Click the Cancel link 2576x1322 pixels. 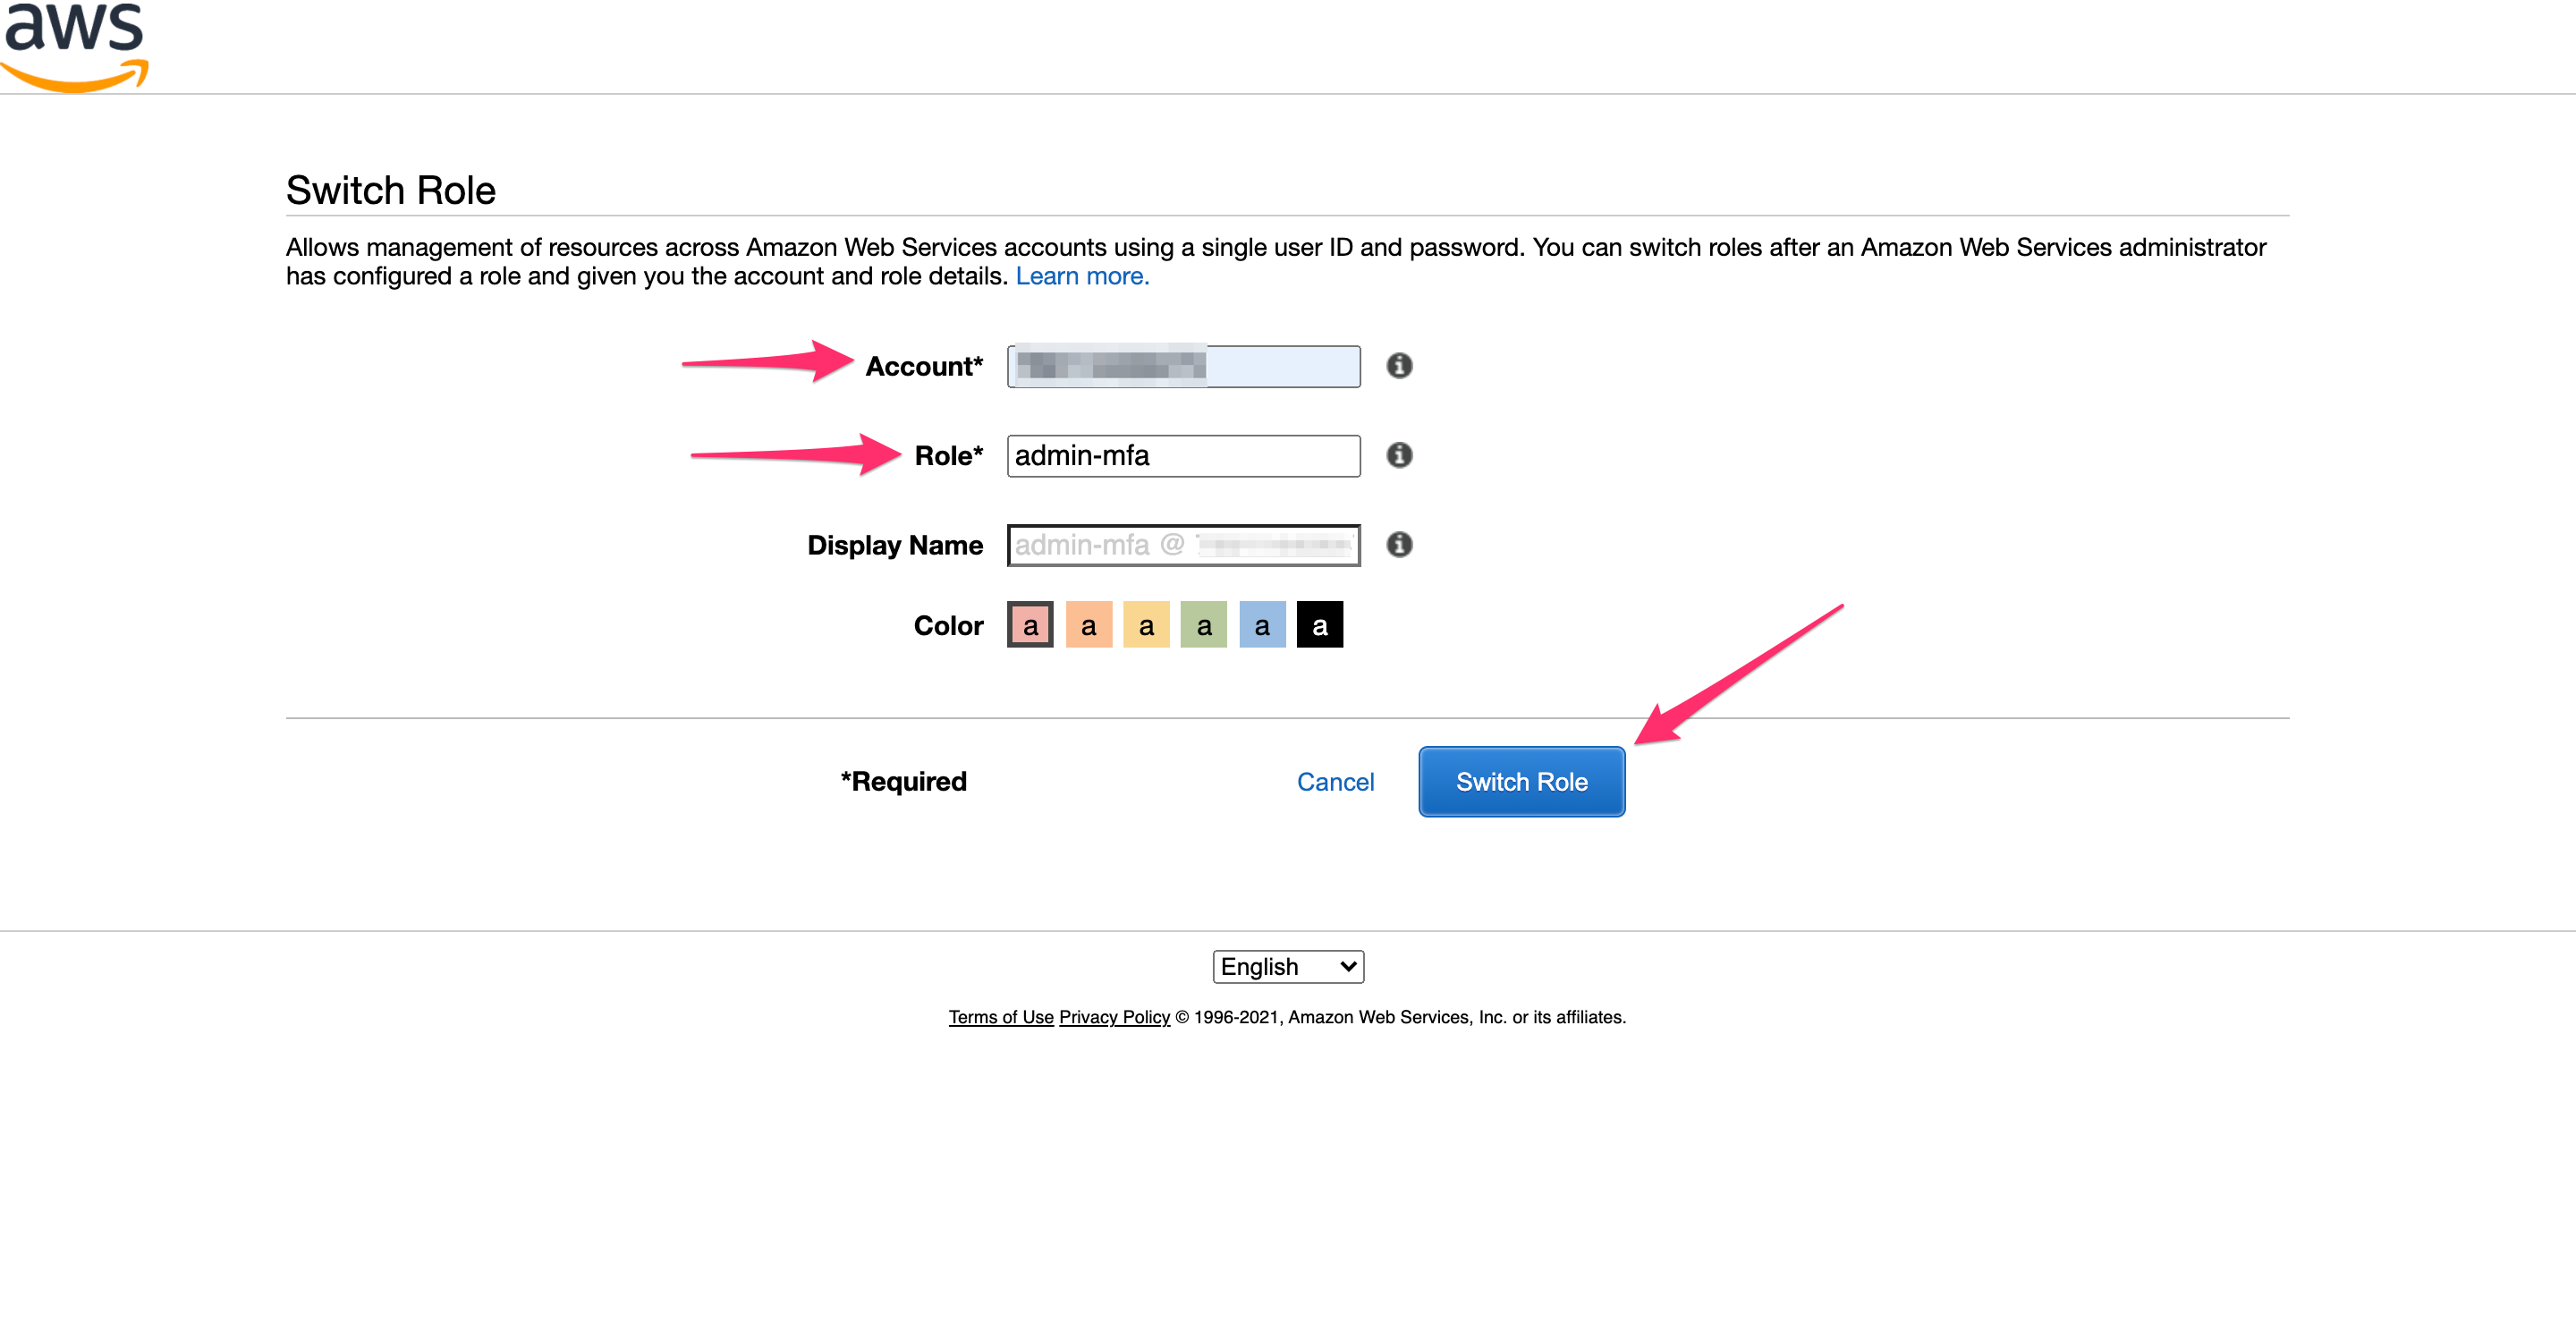(1335, 782)
